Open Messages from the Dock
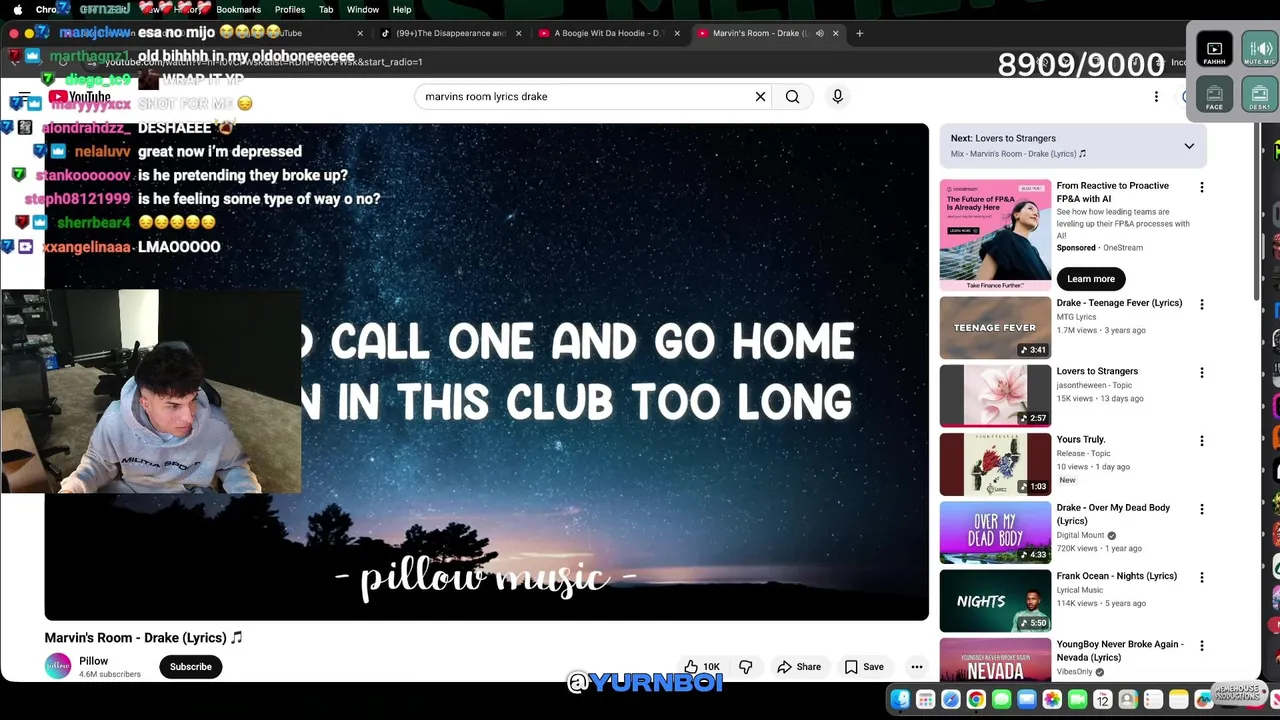Viewport: 1280px width, 720px height. click(1001, 700)
